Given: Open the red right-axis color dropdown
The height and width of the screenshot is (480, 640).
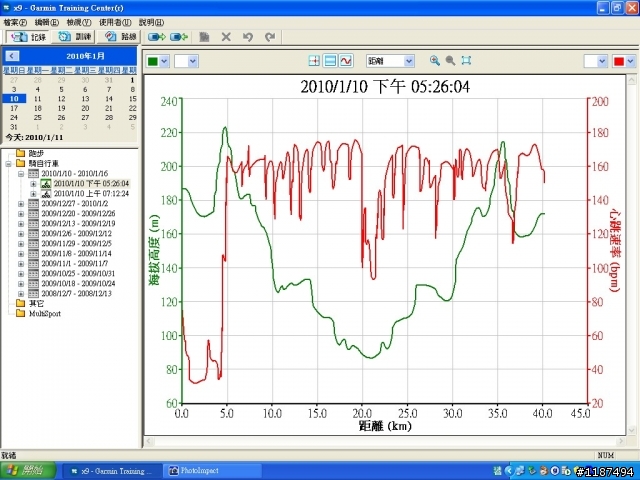Looking at the screenshot, I should click(x=630, y=62).
